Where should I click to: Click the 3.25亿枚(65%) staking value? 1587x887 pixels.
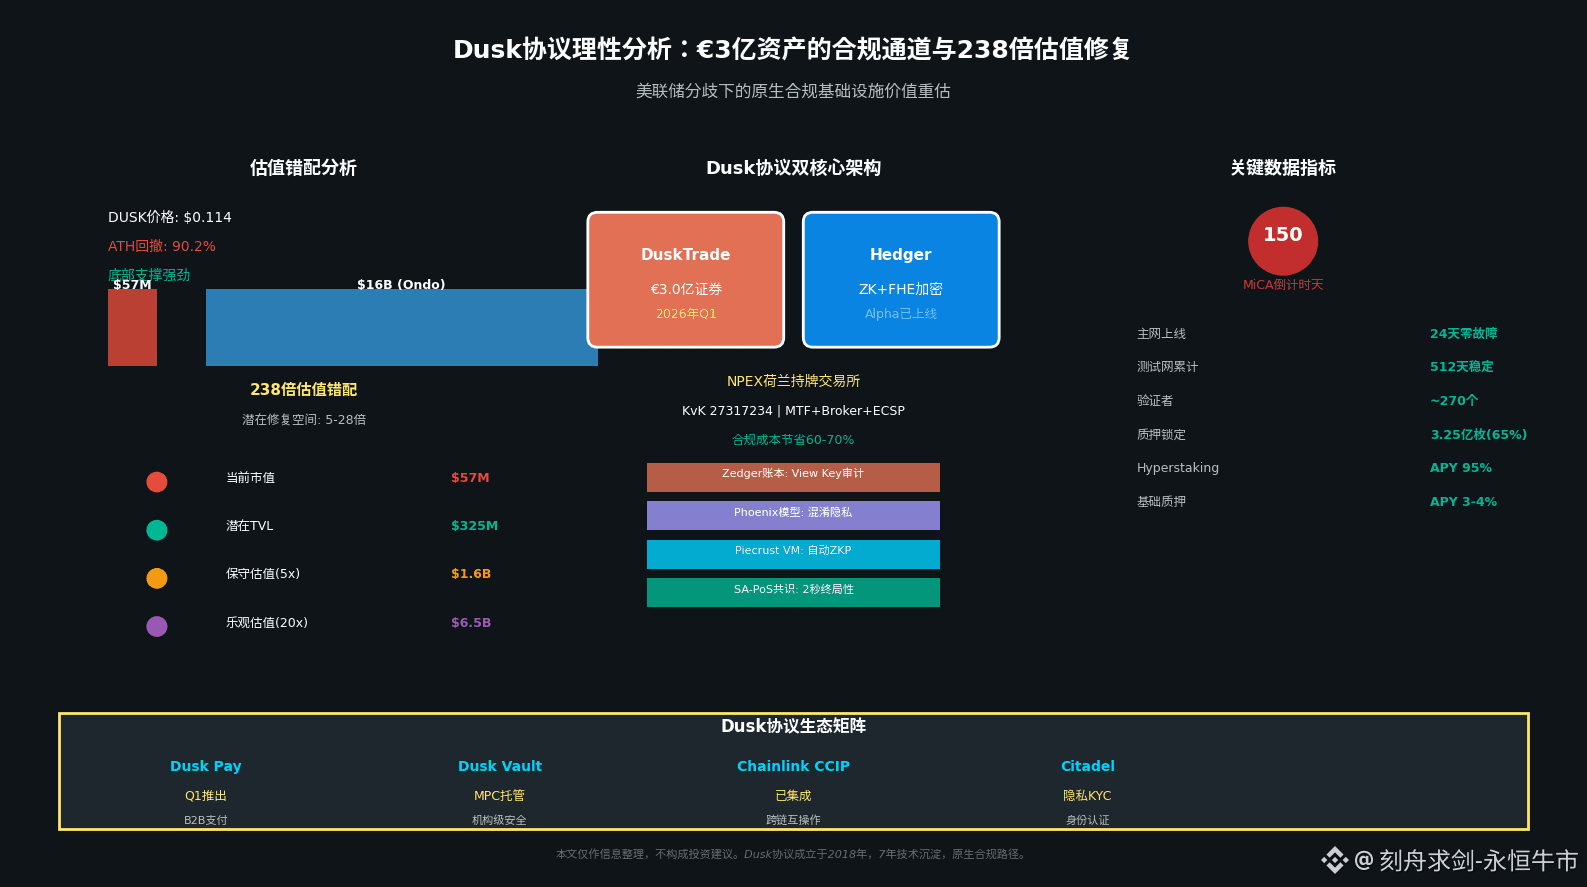pyautogui.click(x=1478, y=435)
